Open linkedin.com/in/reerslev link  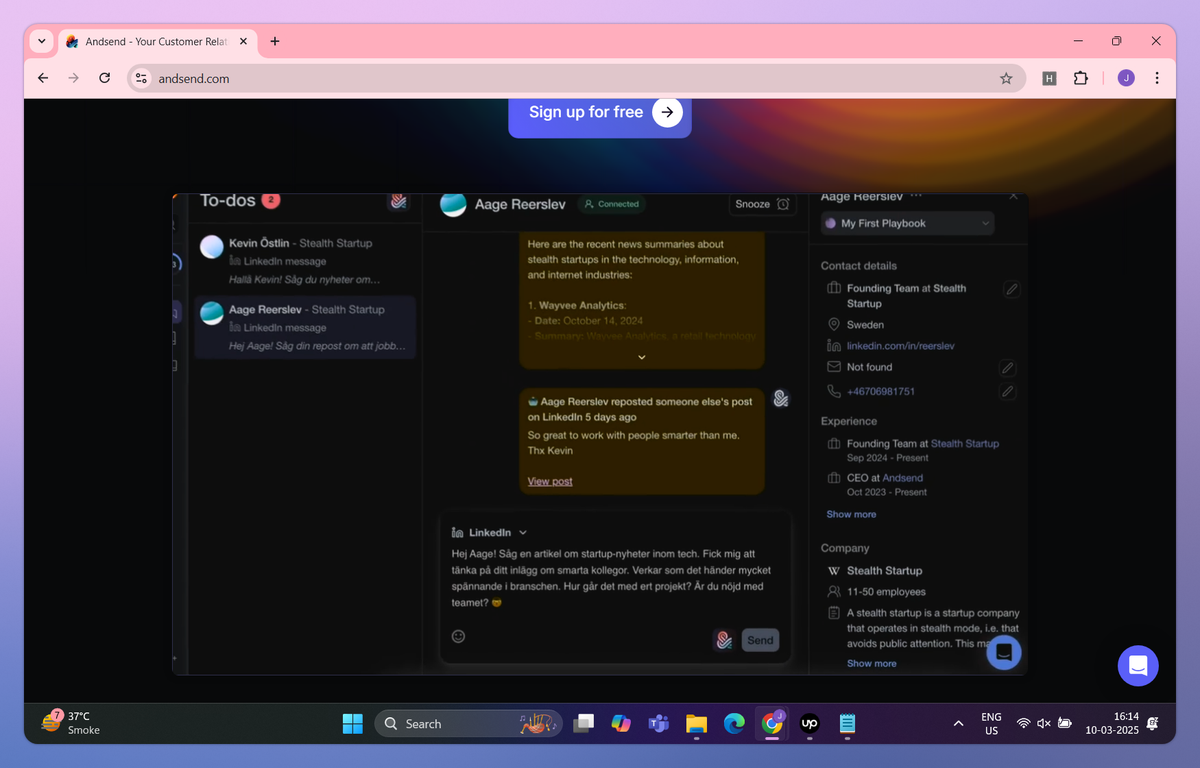point(901,346)
